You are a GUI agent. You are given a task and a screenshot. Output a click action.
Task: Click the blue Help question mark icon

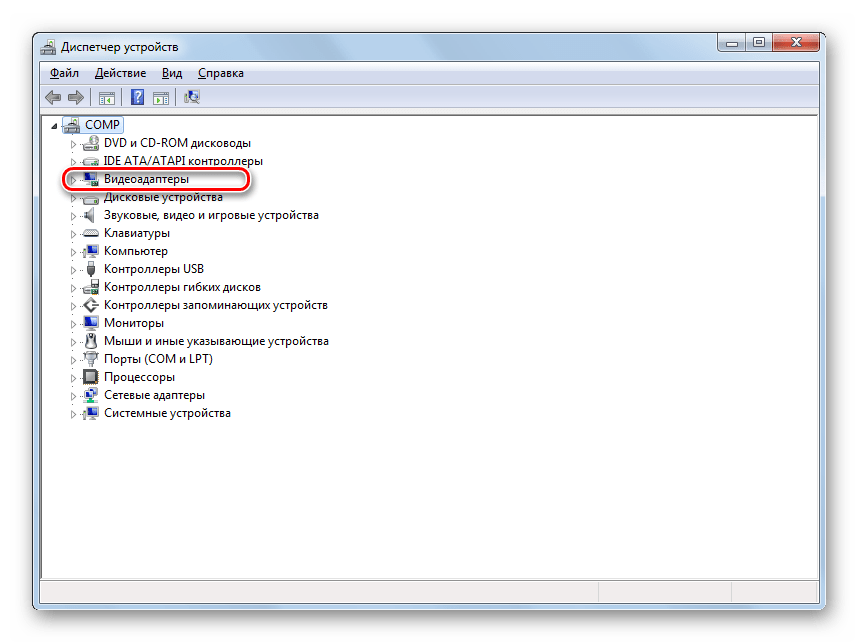(x=138, y=97)
